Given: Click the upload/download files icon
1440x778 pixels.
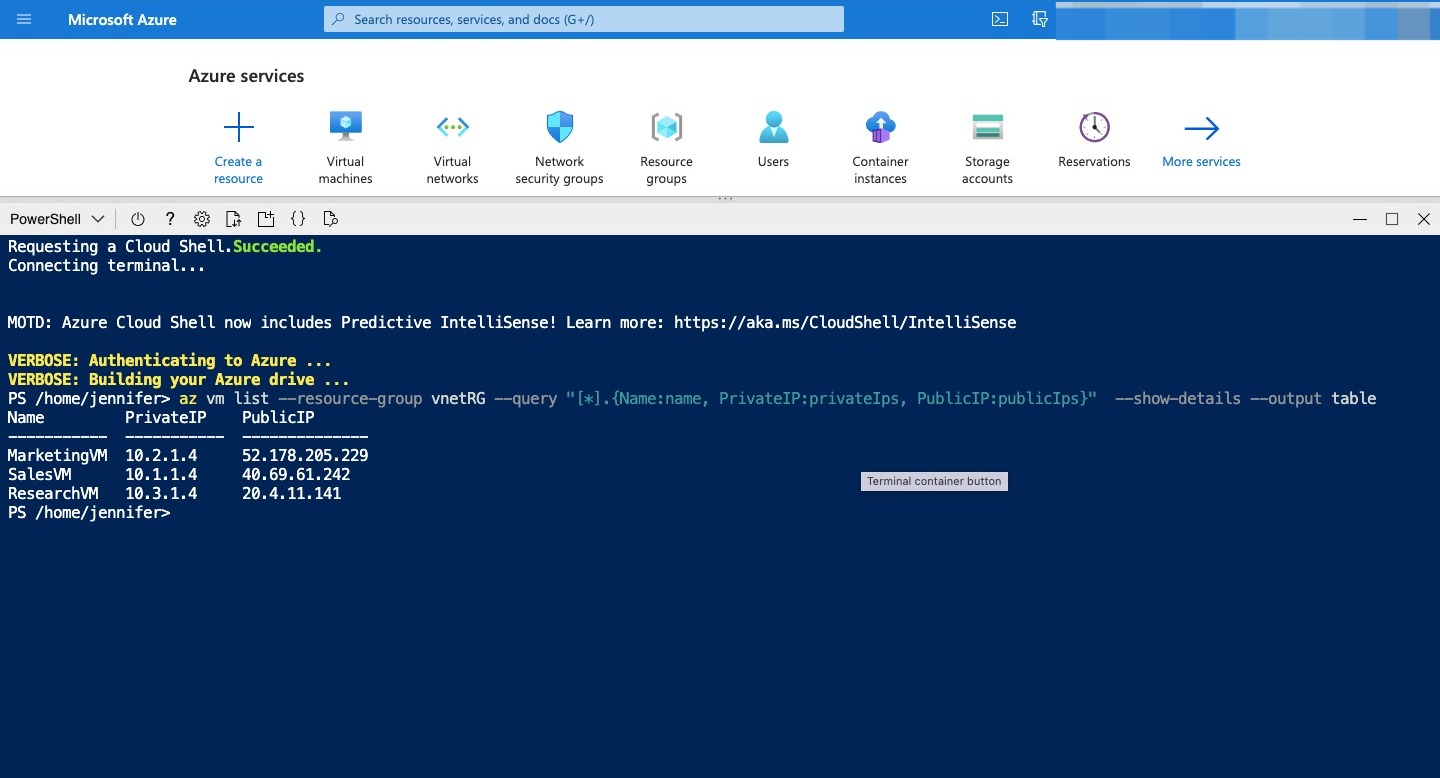Looking at the screenshot, I should click(234, 219).
